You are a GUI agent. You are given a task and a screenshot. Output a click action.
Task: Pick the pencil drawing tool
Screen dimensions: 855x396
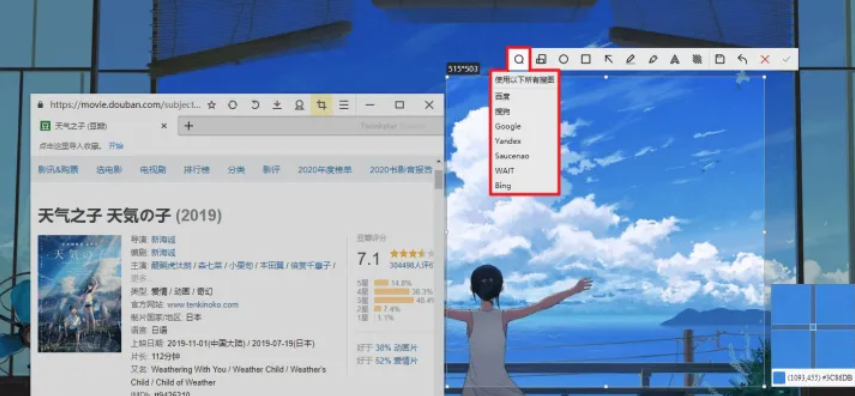[x=630, y=59]
